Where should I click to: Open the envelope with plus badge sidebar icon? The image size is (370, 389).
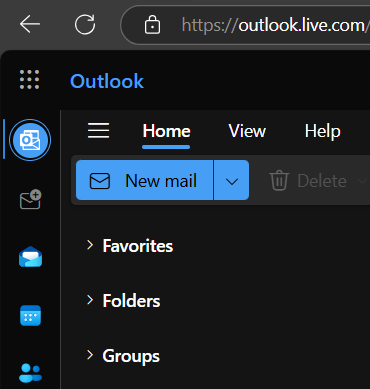click(x=30, y=199)
